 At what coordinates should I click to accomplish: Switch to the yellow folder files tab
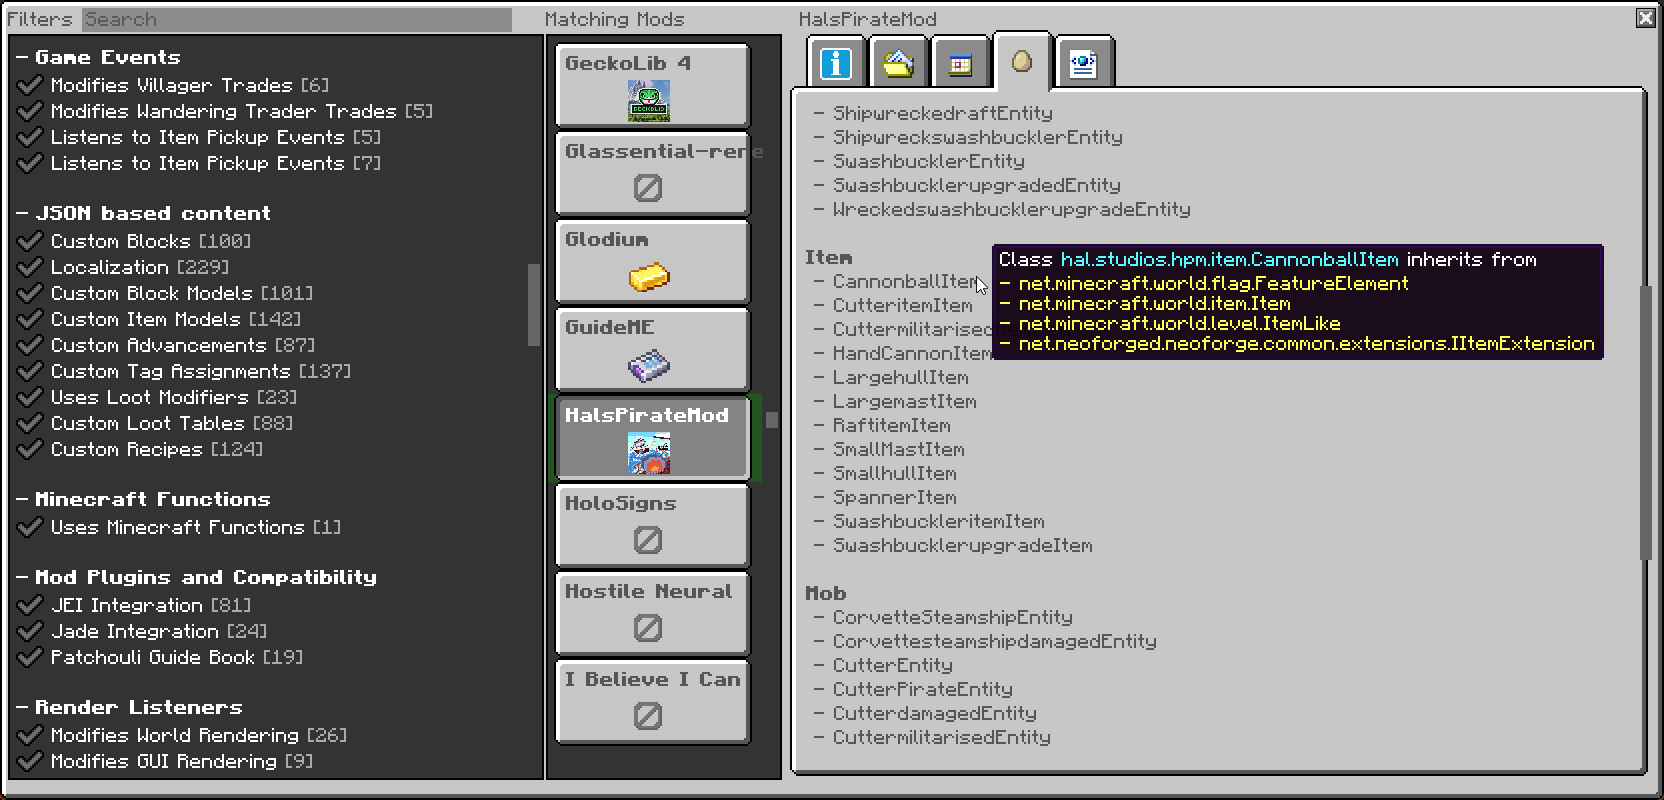898,64
